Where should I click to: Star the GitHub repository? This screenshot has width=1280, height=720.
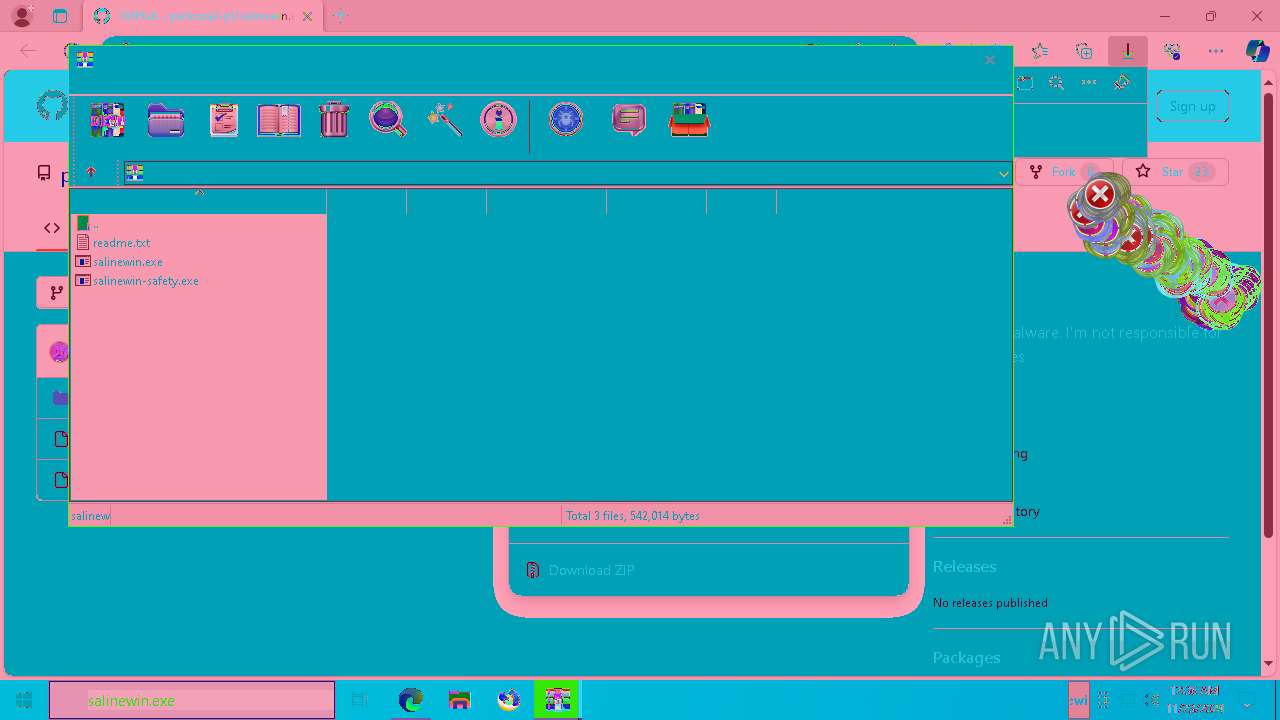pyautogui.click(x=1174, y=172)
